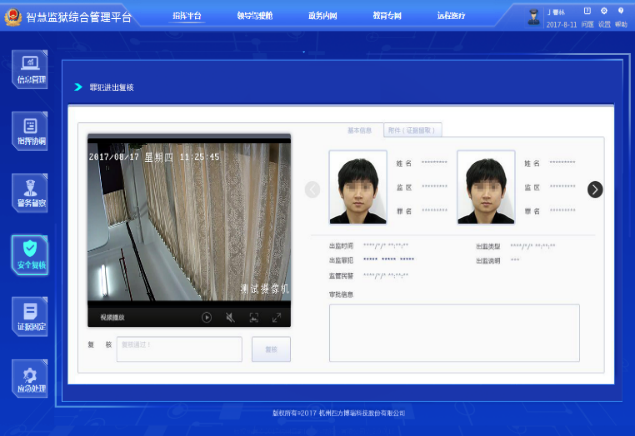Show next person with right arrow
The image size is (635, 436).
pos(595,189)
